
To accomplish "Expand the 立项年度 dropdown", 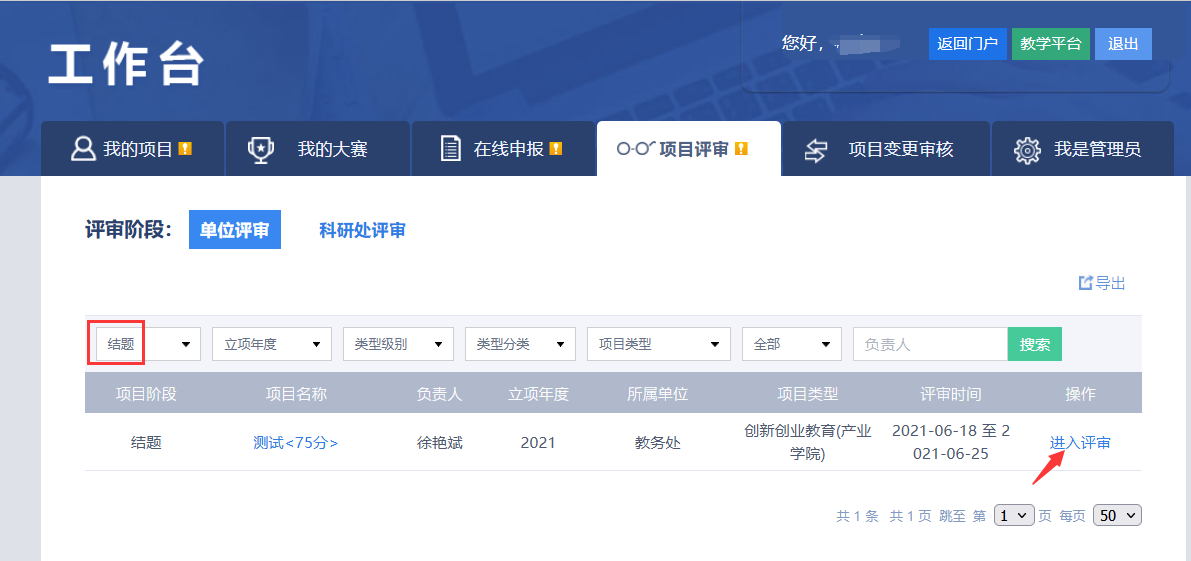I will coord(271,344).
